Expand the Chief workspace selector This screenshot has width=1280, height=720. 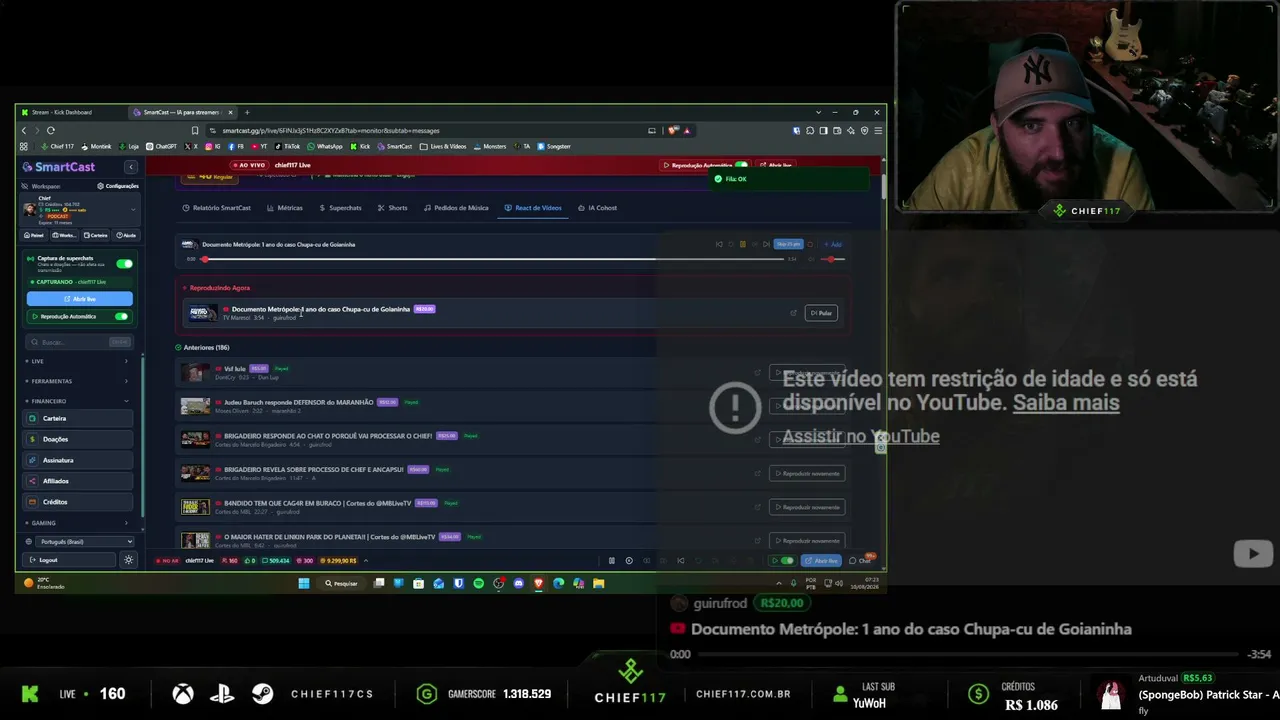(x=133, y=209)
